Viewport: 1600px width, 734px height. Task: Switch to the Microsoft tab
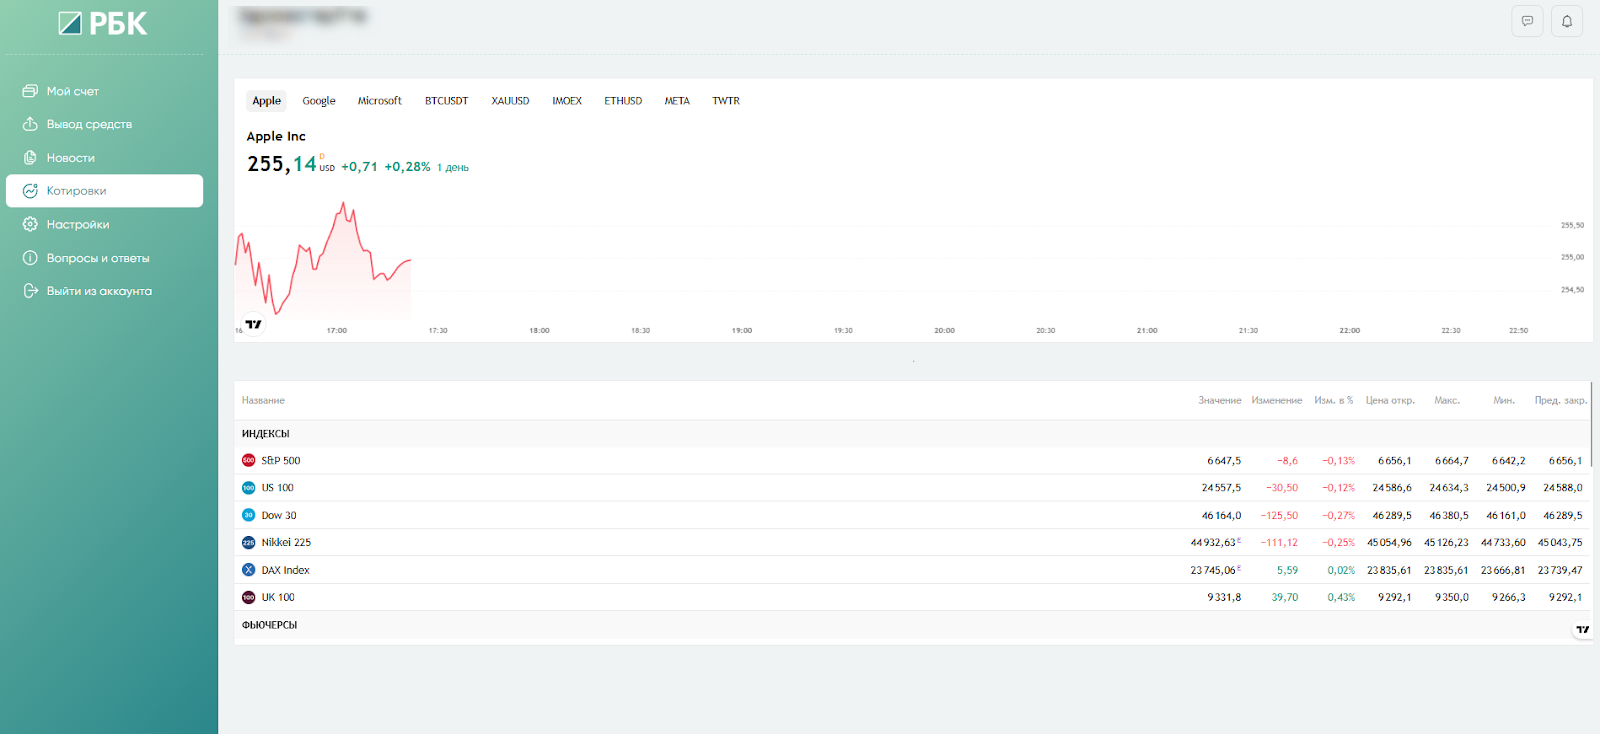pyautogui.click(x=380, y=101)
